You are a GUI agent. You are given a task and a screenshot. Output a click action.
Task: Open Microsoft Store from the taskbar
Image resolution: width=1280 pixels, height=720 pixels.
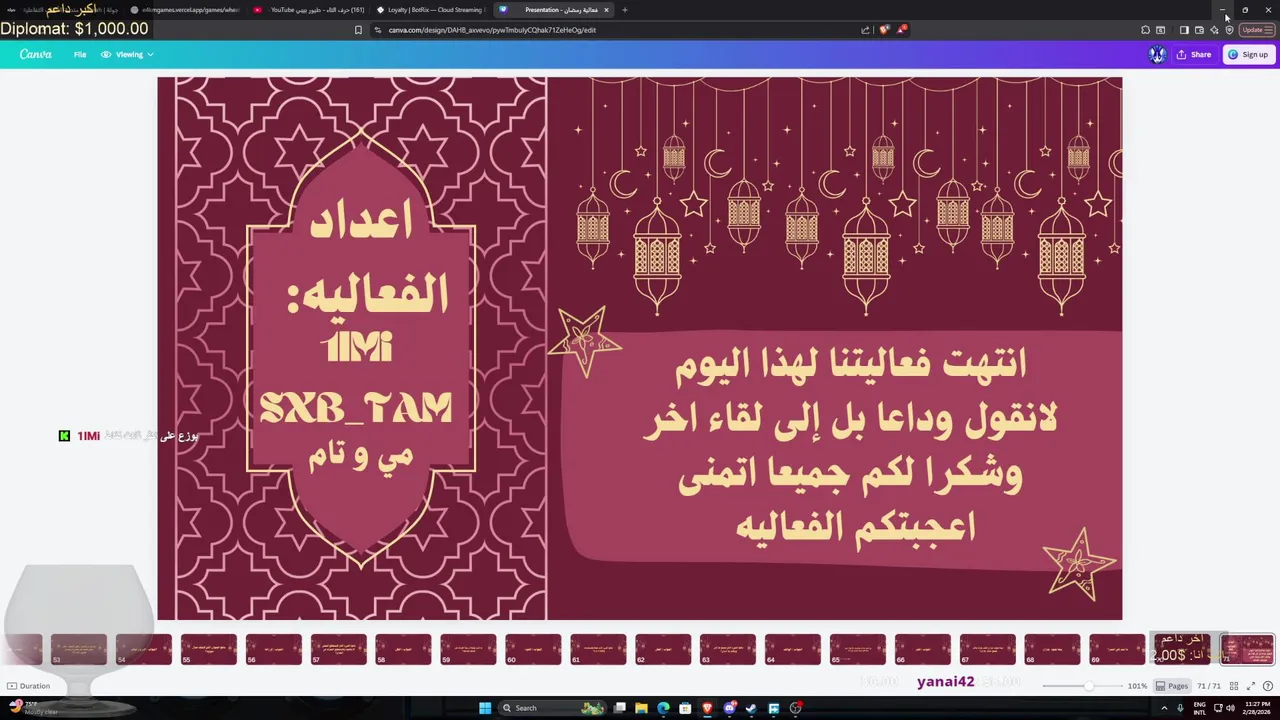(685, 708)
